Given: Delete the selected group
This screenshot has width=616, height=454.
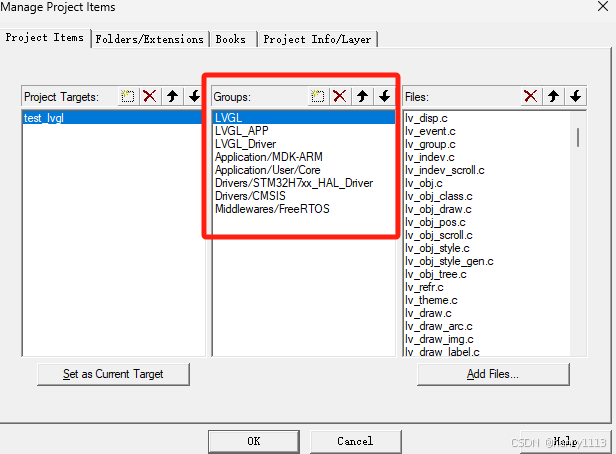Looking at the screenshot, I should (x=340, y=96).
